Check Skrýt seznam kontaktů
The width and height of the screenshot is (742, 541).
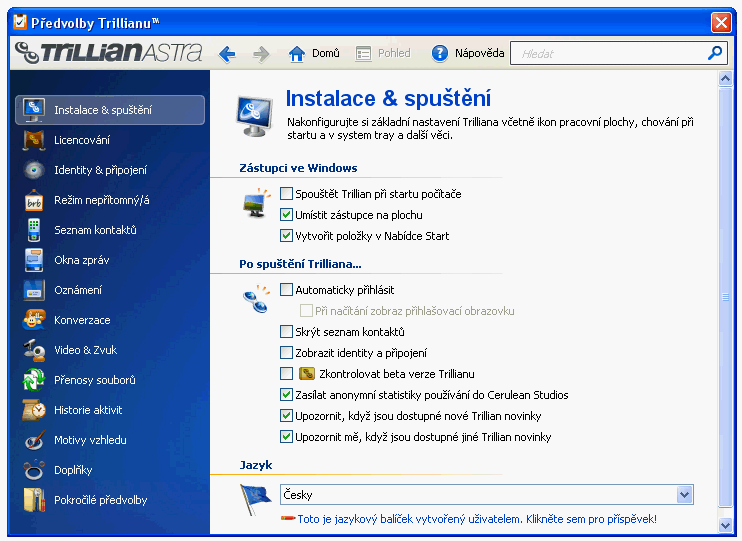click(286, 331)
